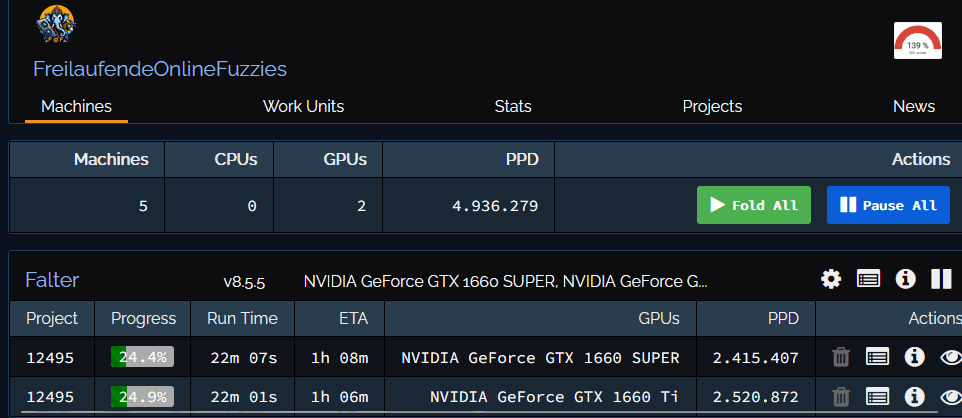Click the 24.9% progress bar
The height and width of the screenshot is (418, 962).
pyautogui.click(x=142, y=397)
